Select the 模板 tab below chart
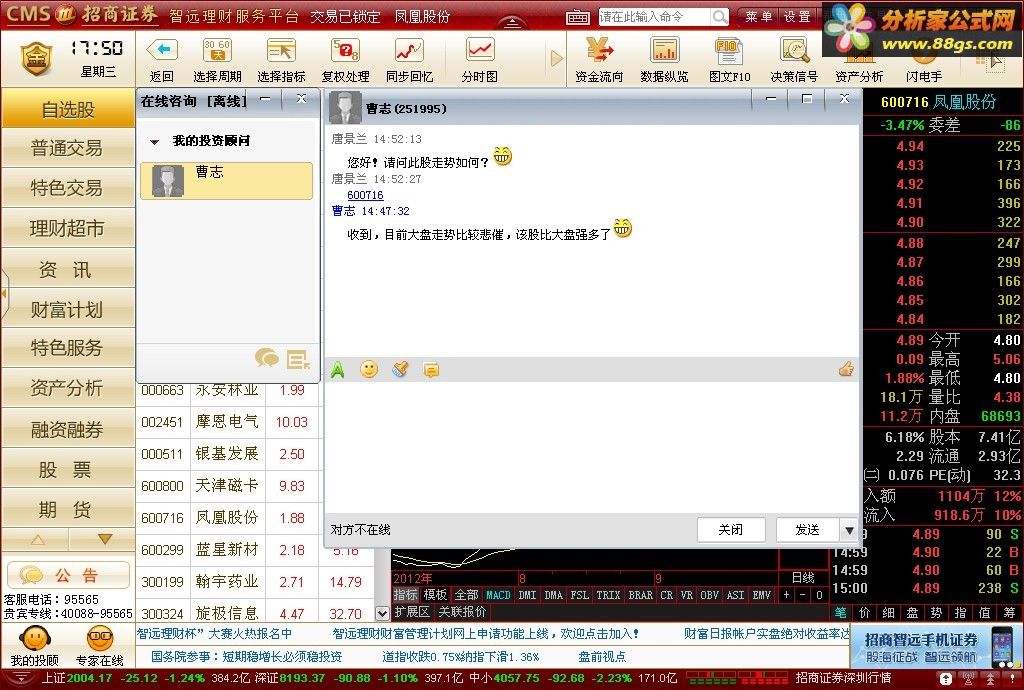This screenshot has height=690, width=1024. tap(435, 595)
